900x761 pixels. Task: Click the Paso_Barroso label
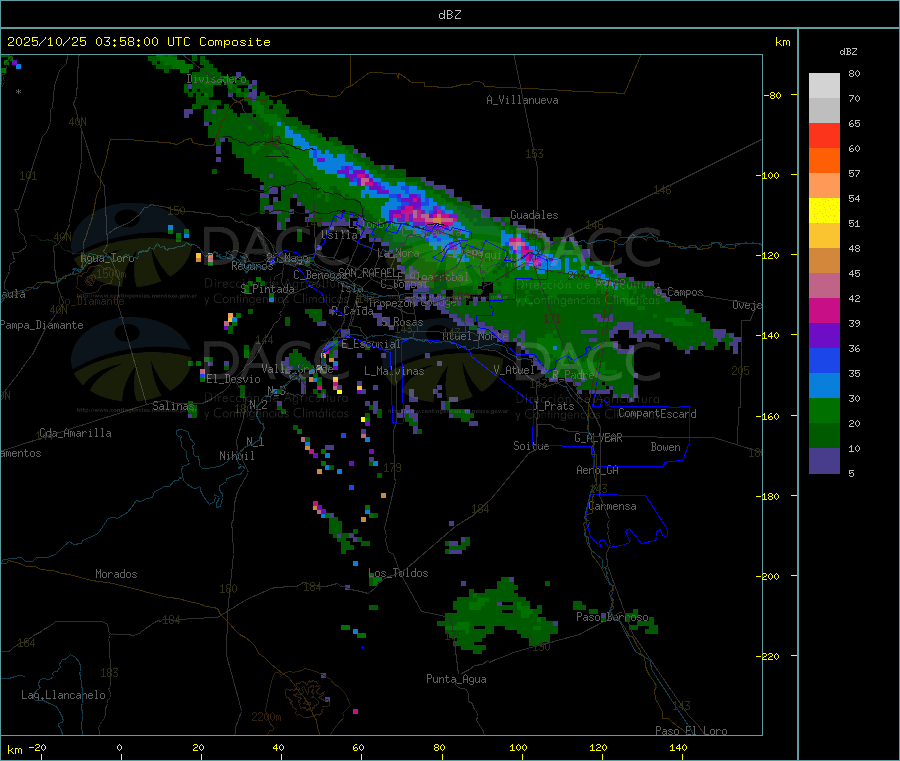tap(612, 617)
